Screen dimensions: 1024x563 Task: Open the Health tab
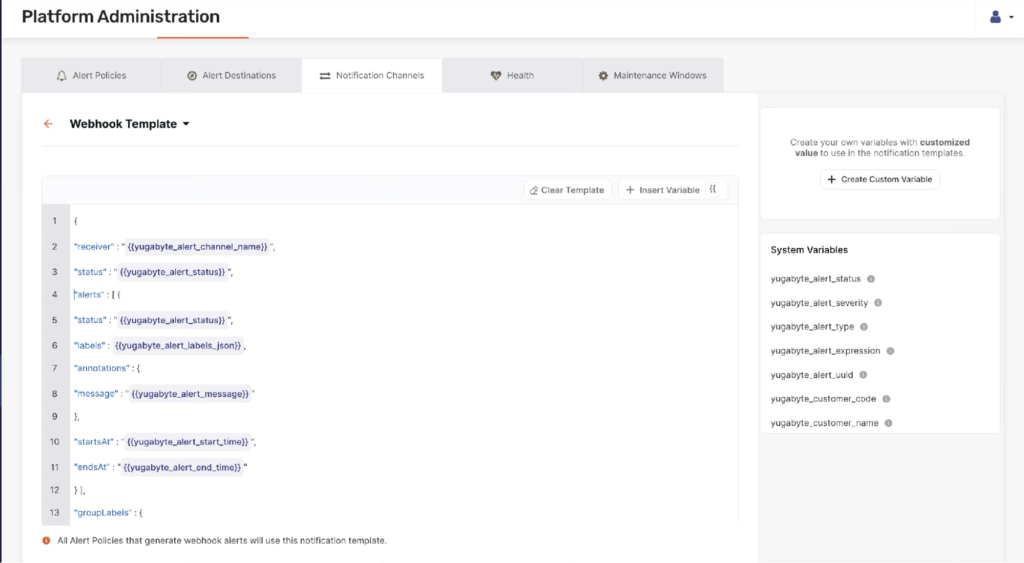[512, 76]
